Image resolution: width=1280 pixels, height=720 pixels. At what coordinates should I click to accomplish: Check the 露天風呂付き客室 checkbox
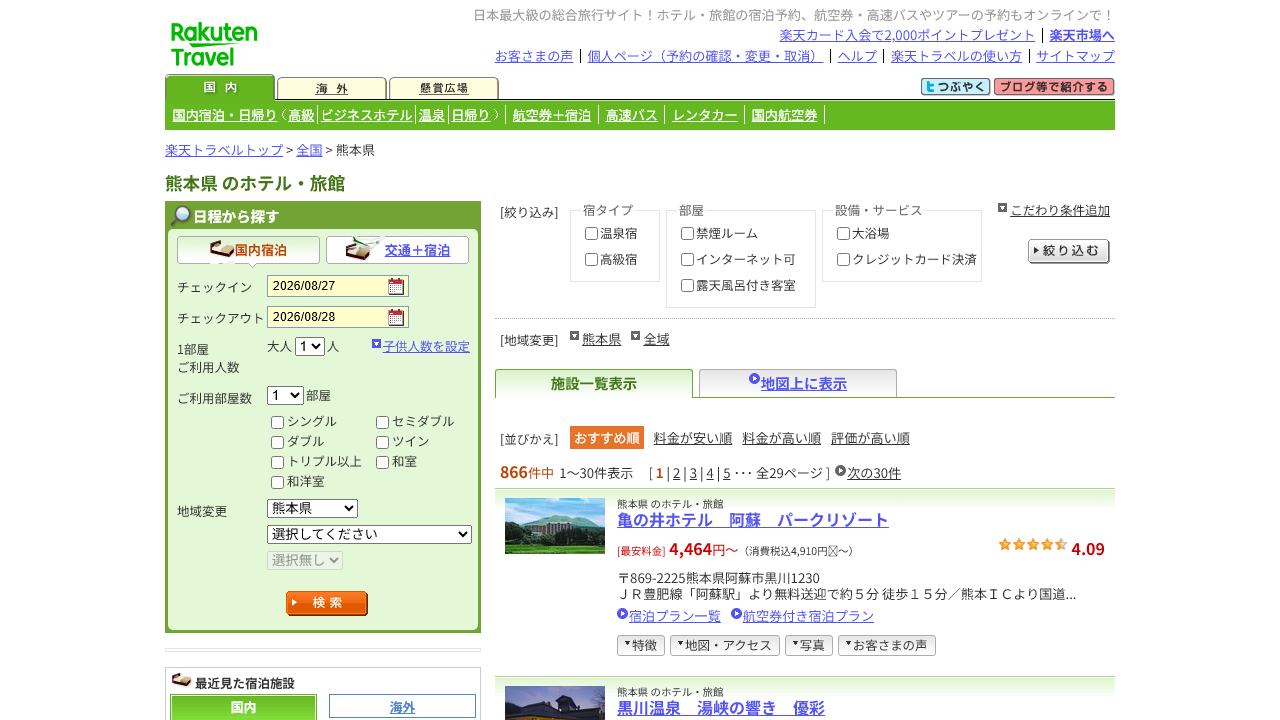[687, 285]
